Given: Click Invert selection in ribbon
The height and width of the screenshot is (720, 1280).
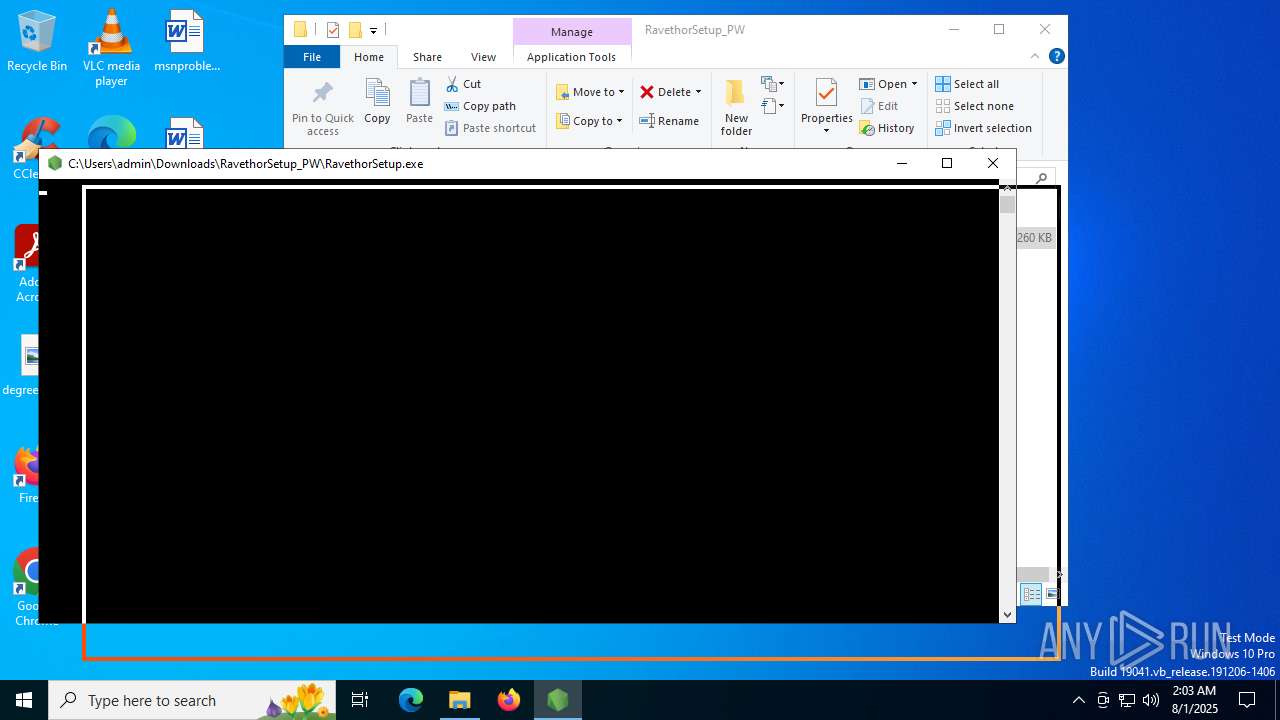Looking at the screenshot, I should click(984, 128).
